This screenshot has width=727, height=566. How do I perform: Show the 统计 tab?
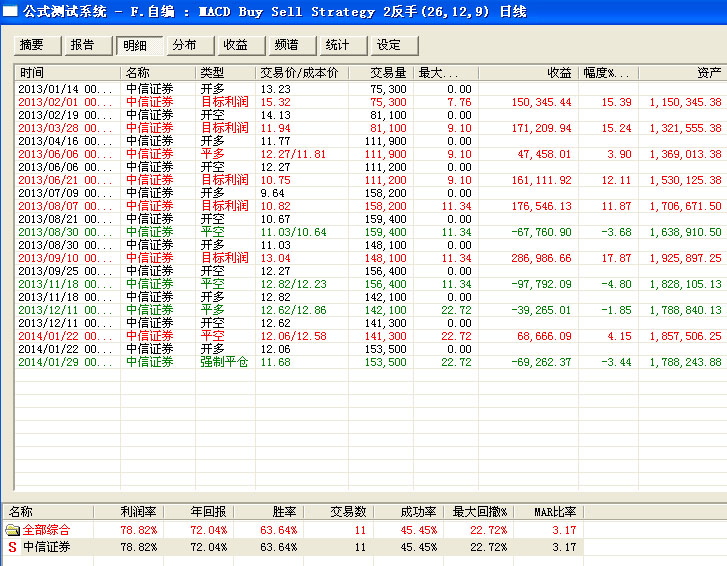tap(344, 45)
